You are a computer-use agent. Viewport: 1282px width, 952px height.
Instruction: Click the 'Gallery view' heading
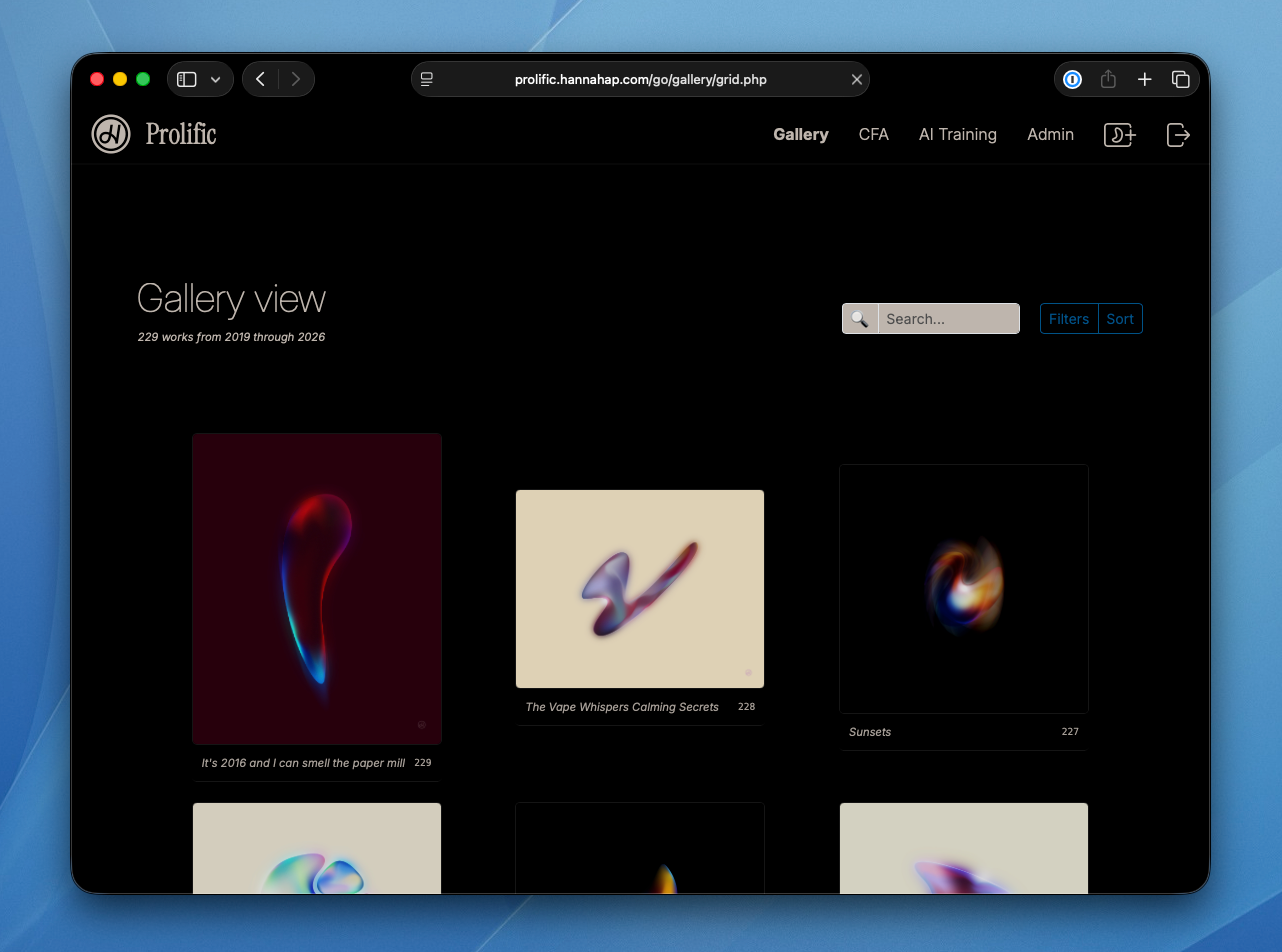(x=231, y=299)
